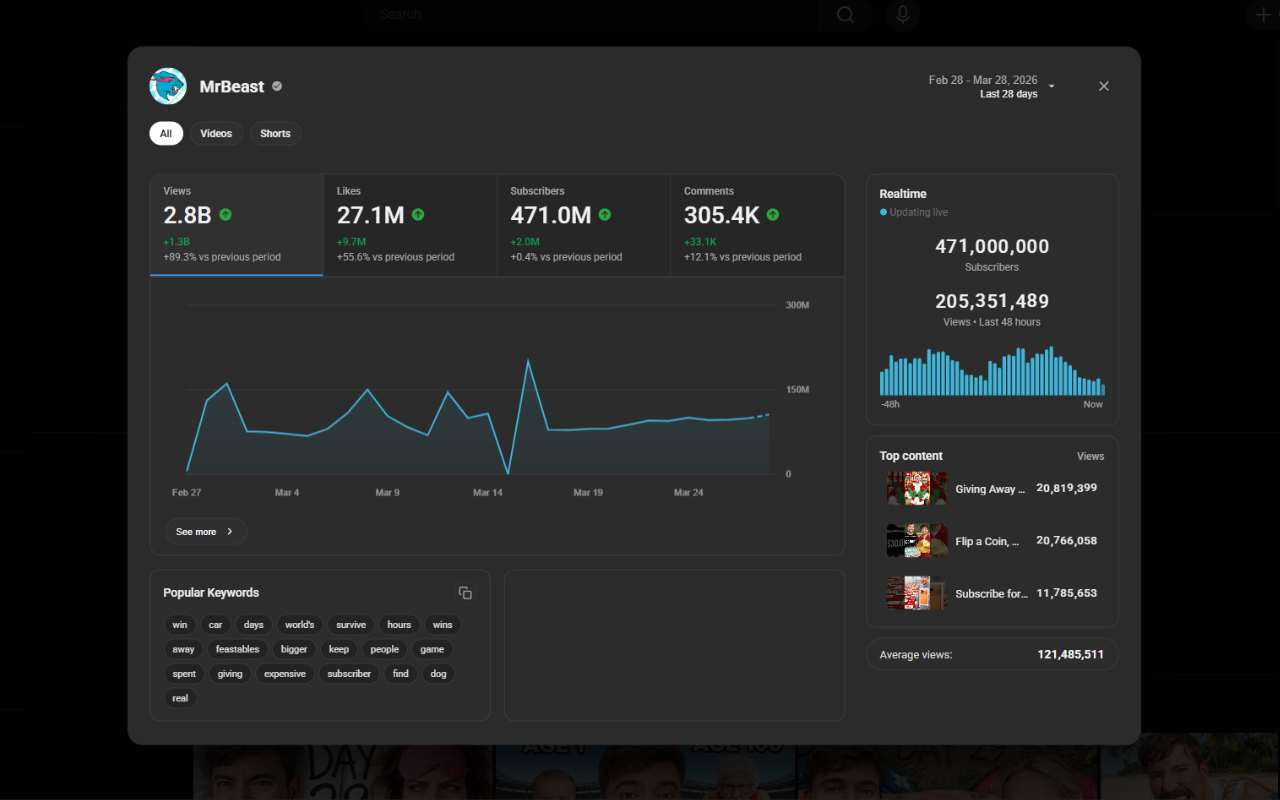
Task: Click the 'keep' keyword chip
Action: [339, 649]
